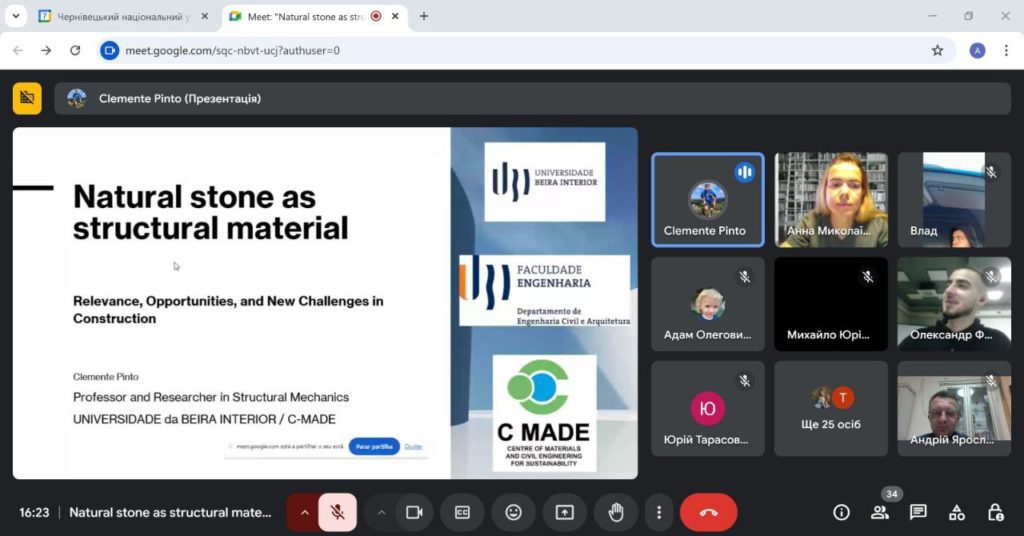
Task: Open the emoji reactions button
Action: (x=513, y=512)
